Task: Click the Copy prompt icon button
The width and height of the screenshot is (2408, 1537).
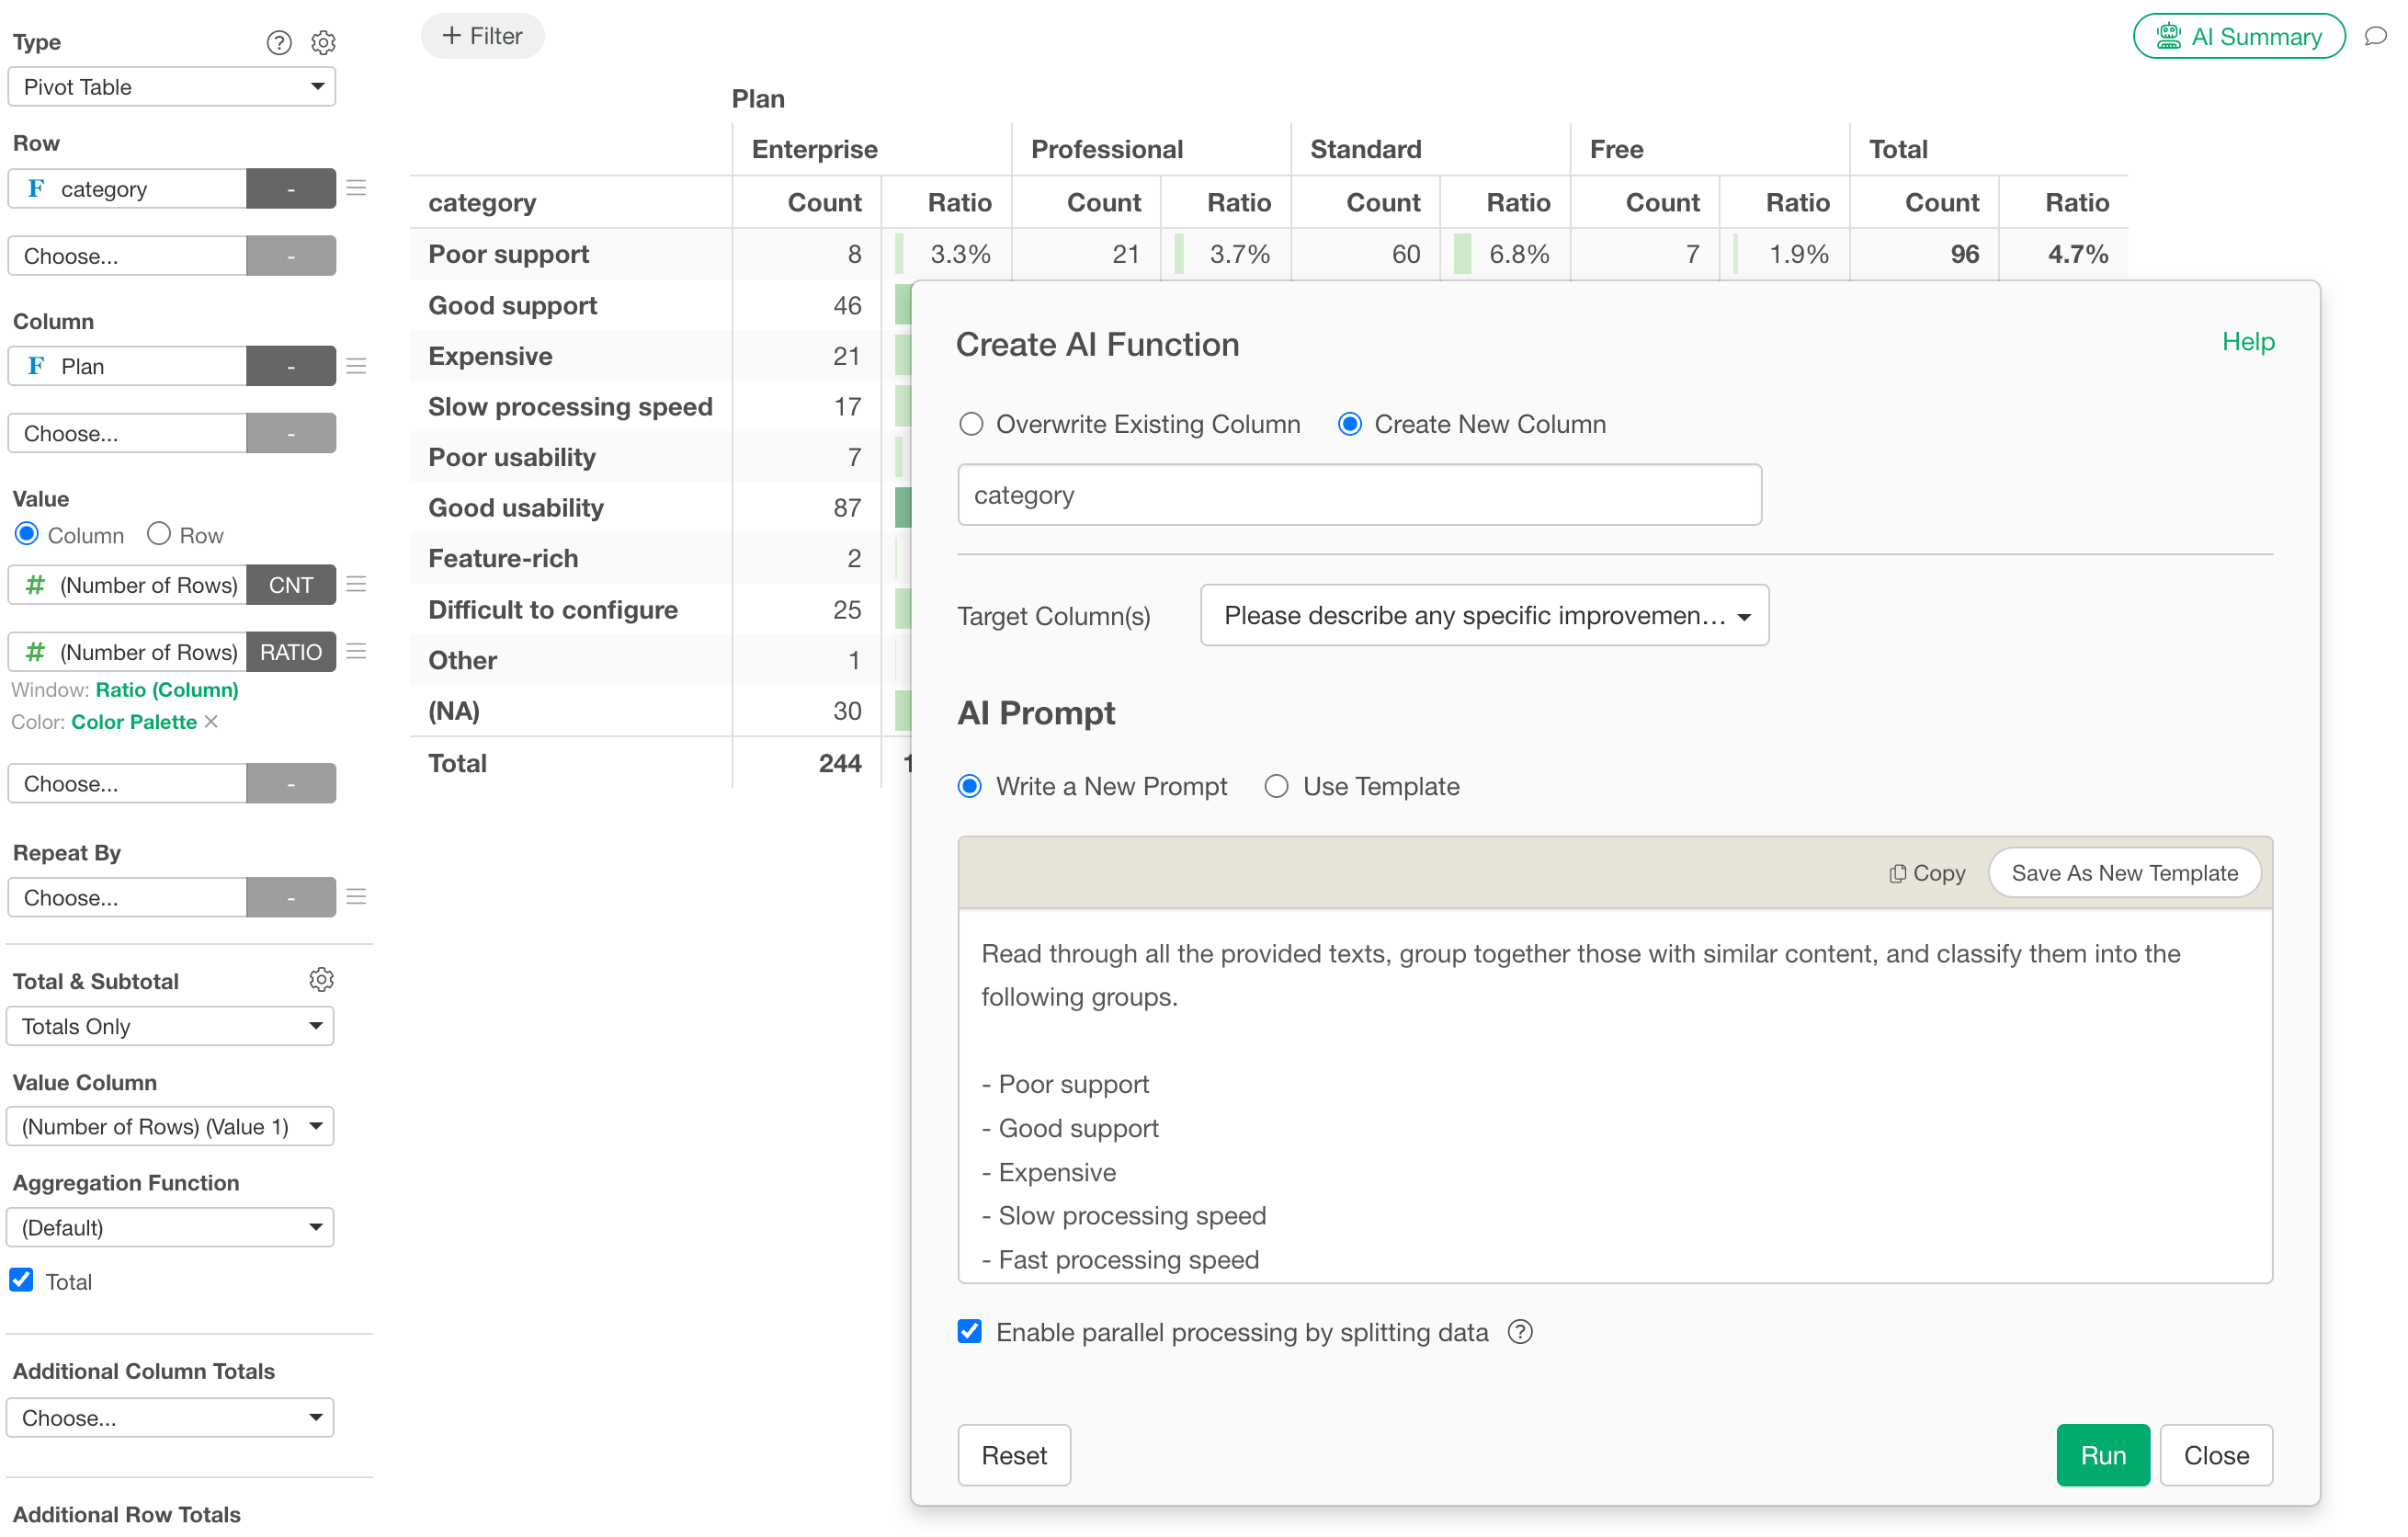Action: point(1927,872)
